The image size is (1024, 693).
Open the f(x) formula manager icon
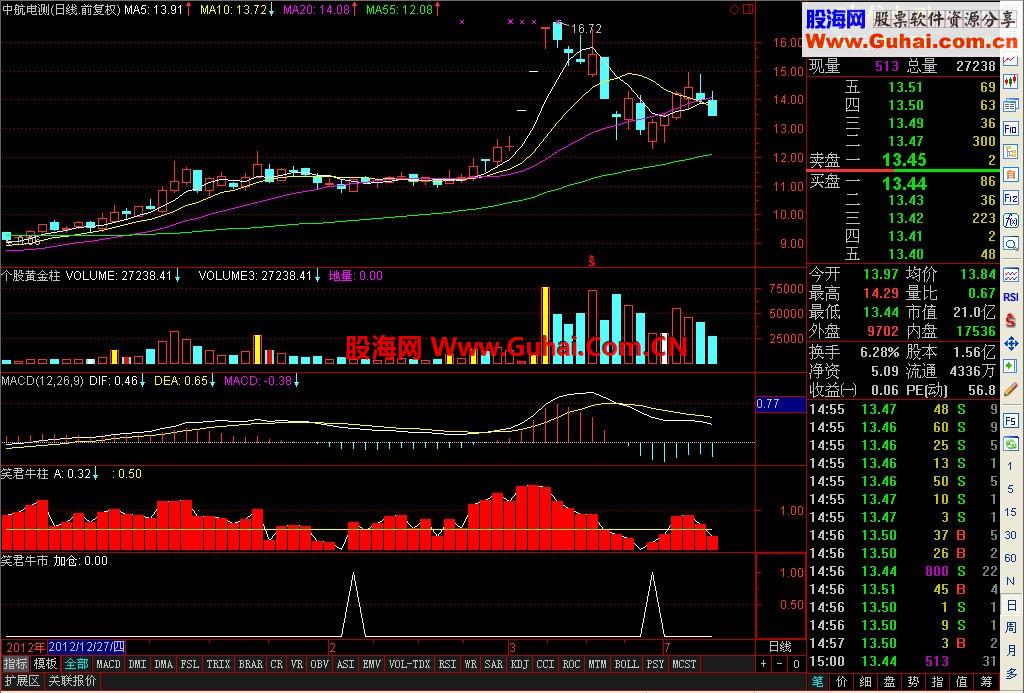pyautogui.click(x=1010, y=221)
